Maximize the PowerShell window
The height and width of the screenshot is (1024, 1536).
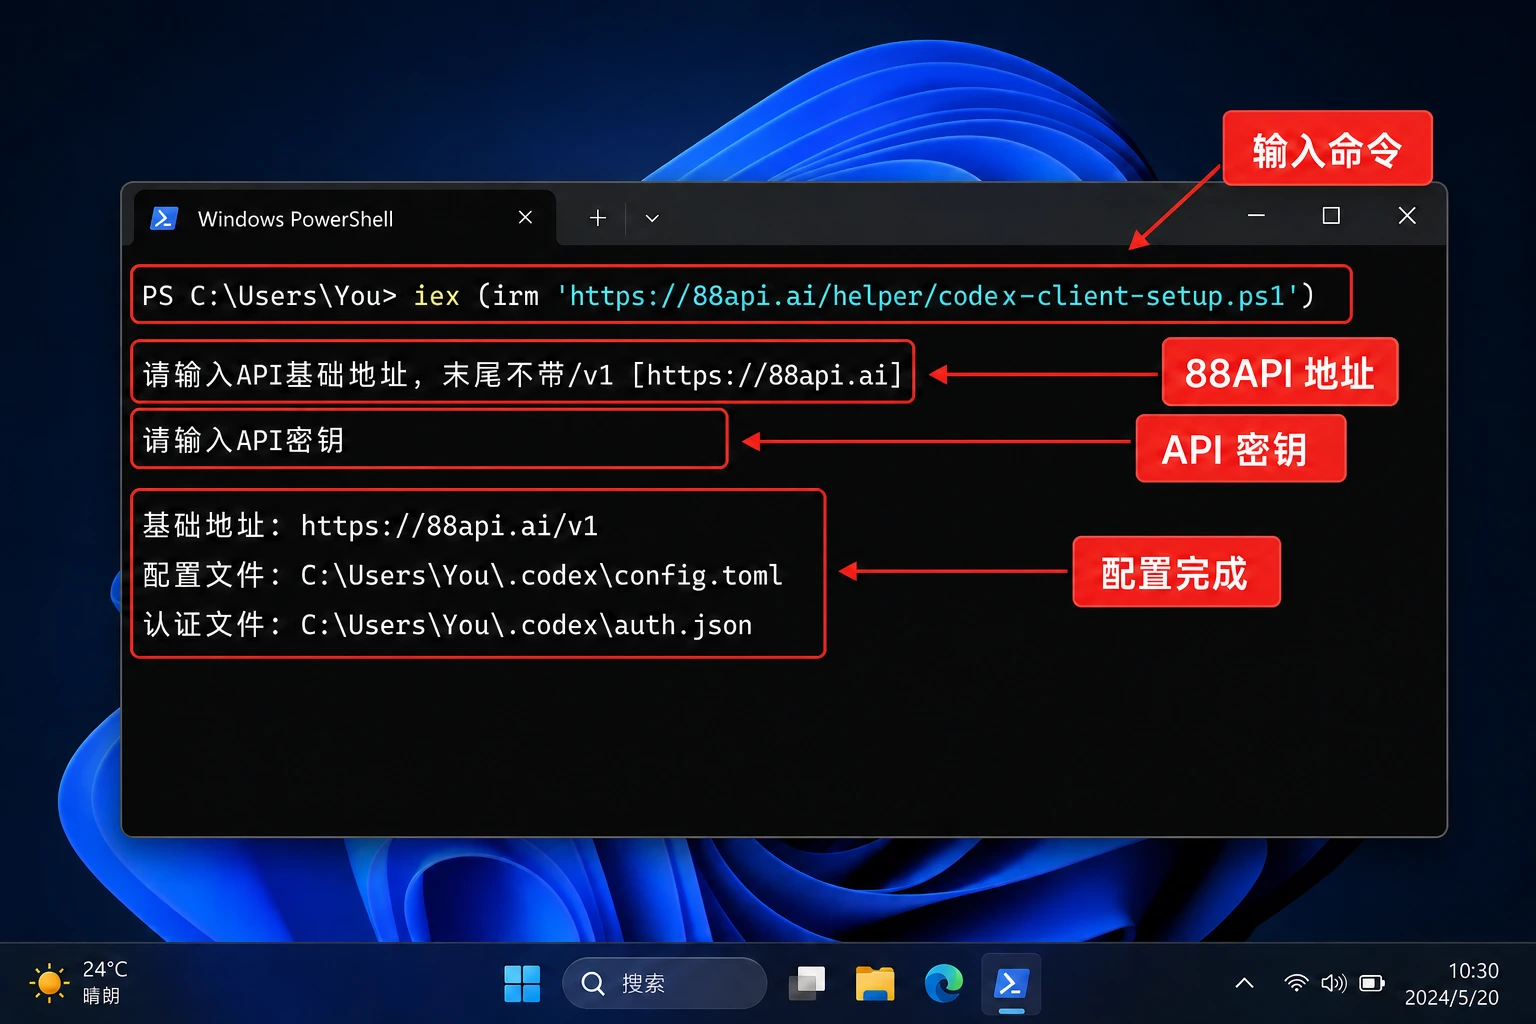tap(1331, 215)
